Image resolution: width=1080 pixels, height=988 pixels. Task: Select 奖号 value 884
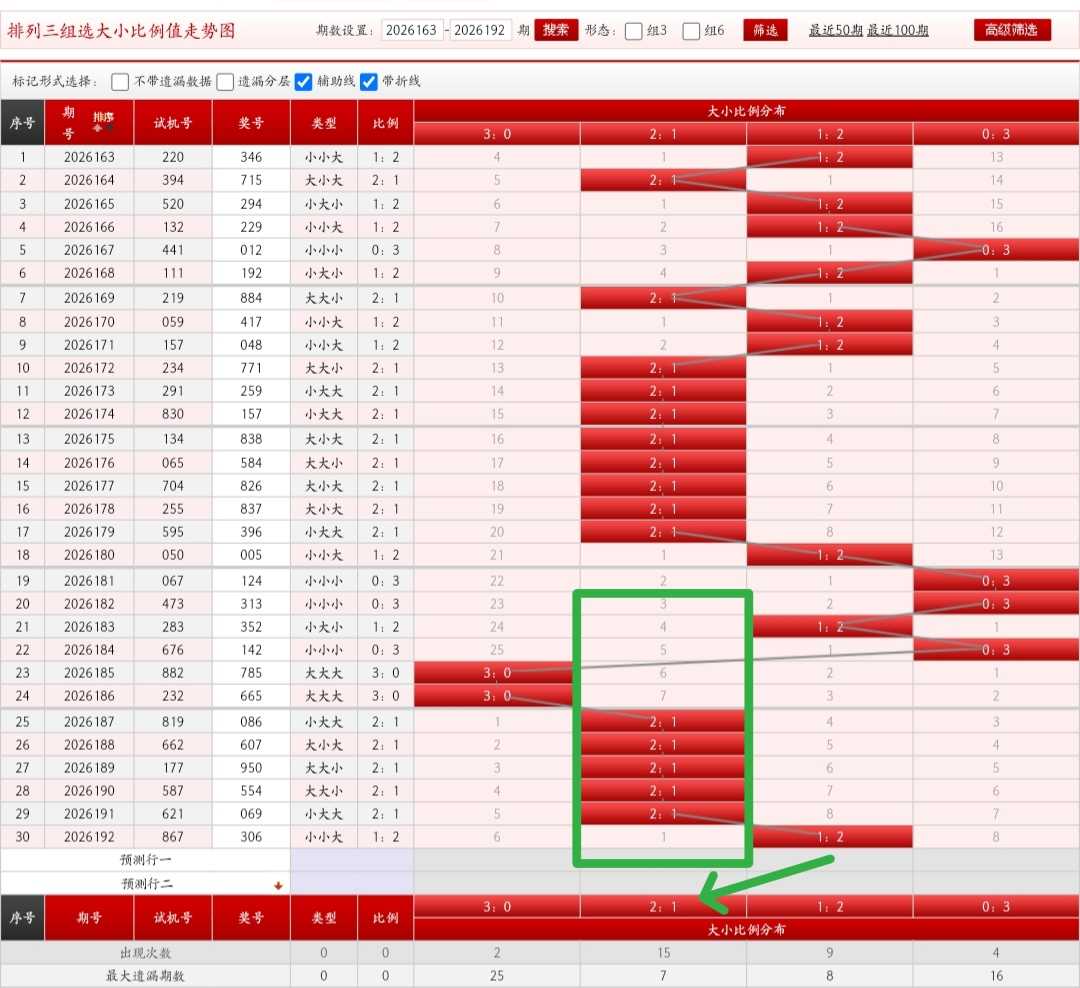(251, 298)
